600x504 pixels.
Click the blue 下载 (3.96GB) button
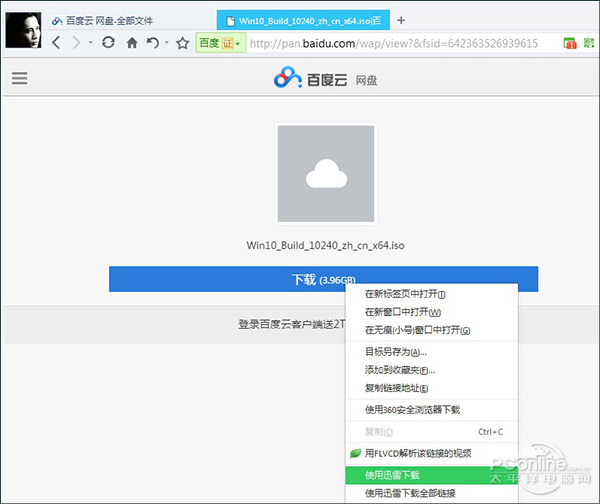(323, 279)
